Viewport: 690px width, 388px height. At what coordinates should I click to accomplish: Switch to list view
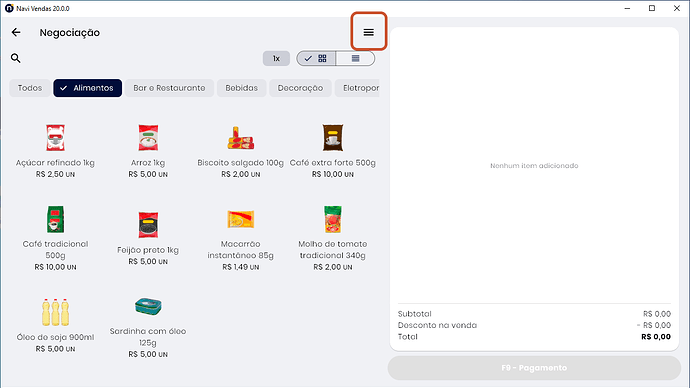click(x=356, y=58)
